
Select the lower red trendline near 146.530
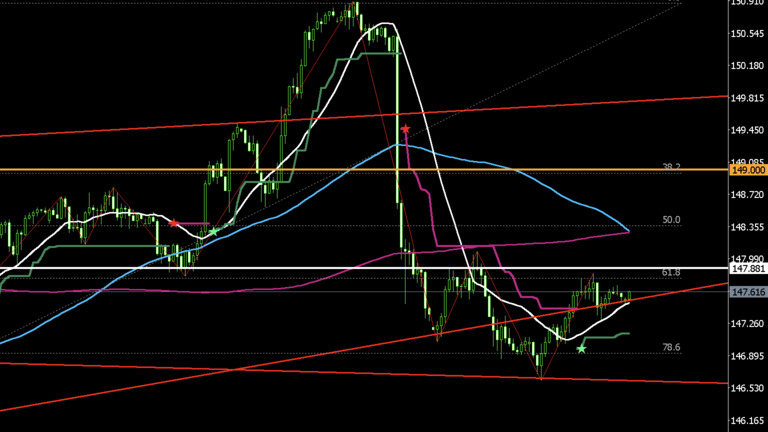click(x=364, y=373)
